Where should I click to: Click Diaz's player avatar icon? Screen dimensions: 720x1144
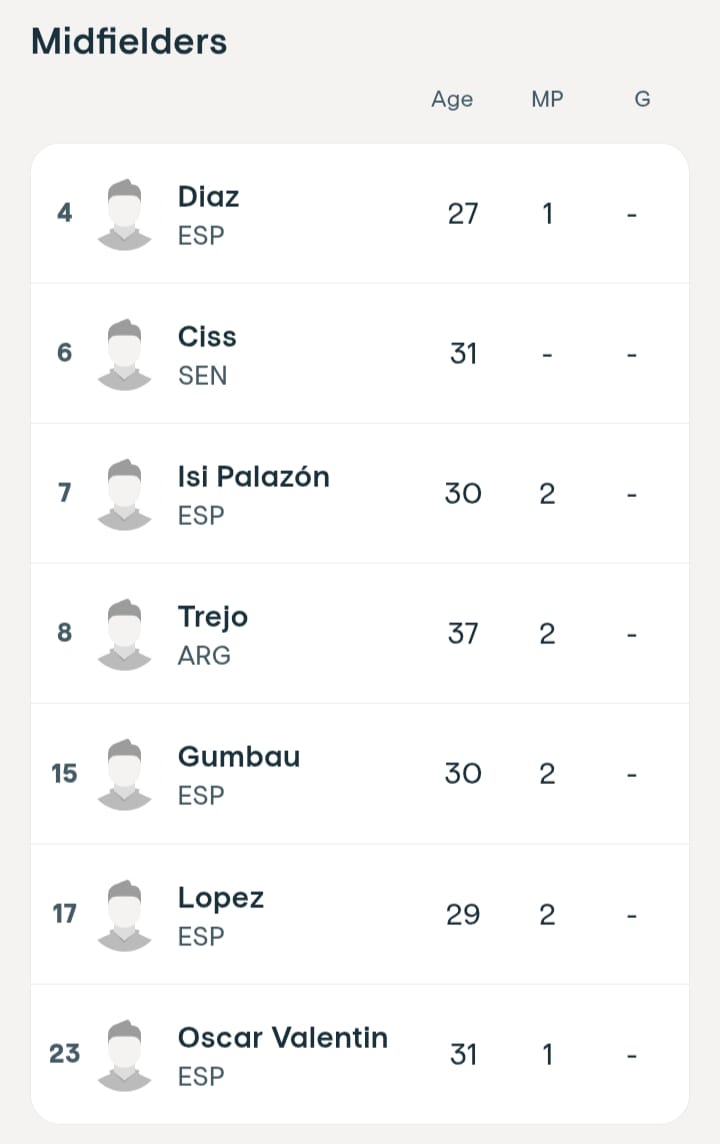124,213
